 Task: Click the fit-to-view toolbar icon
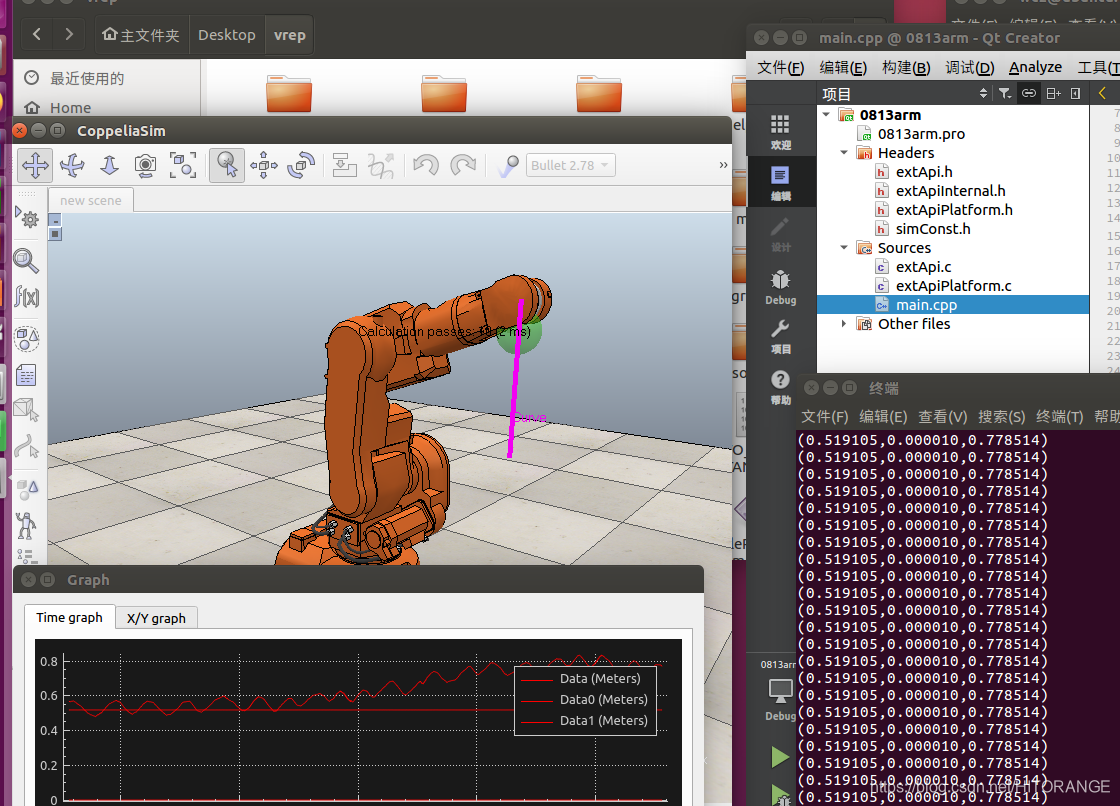[182, 165]
